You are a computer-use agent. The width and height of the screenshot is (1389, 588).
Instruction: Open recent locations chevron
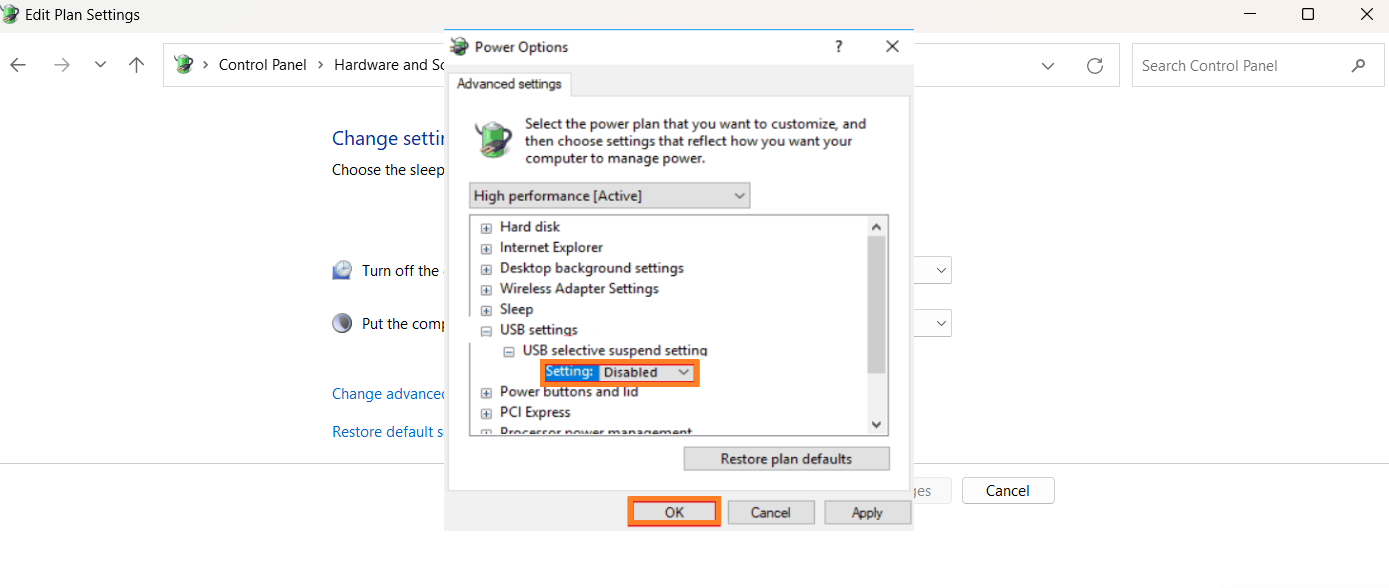(100, 65)
